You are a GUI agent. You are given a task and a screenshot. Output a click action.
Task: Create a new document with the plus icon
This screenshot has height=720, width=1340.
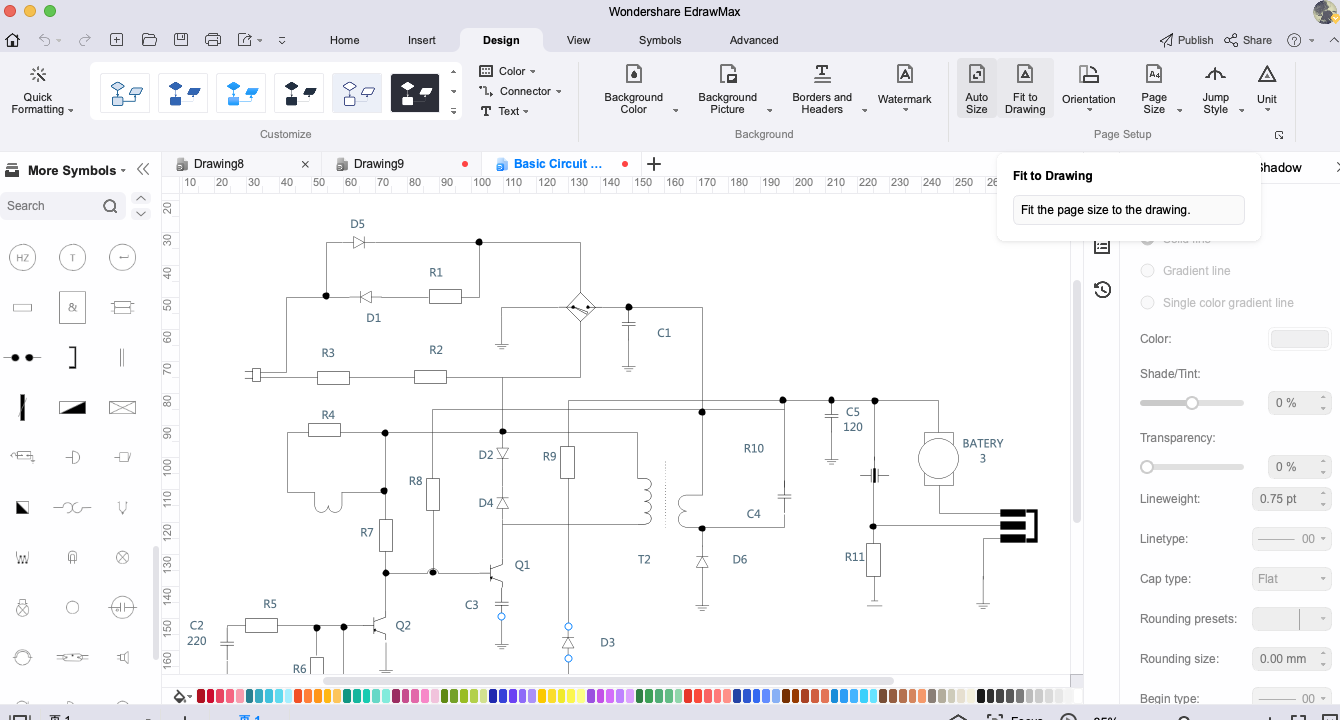tap(117, 40)
